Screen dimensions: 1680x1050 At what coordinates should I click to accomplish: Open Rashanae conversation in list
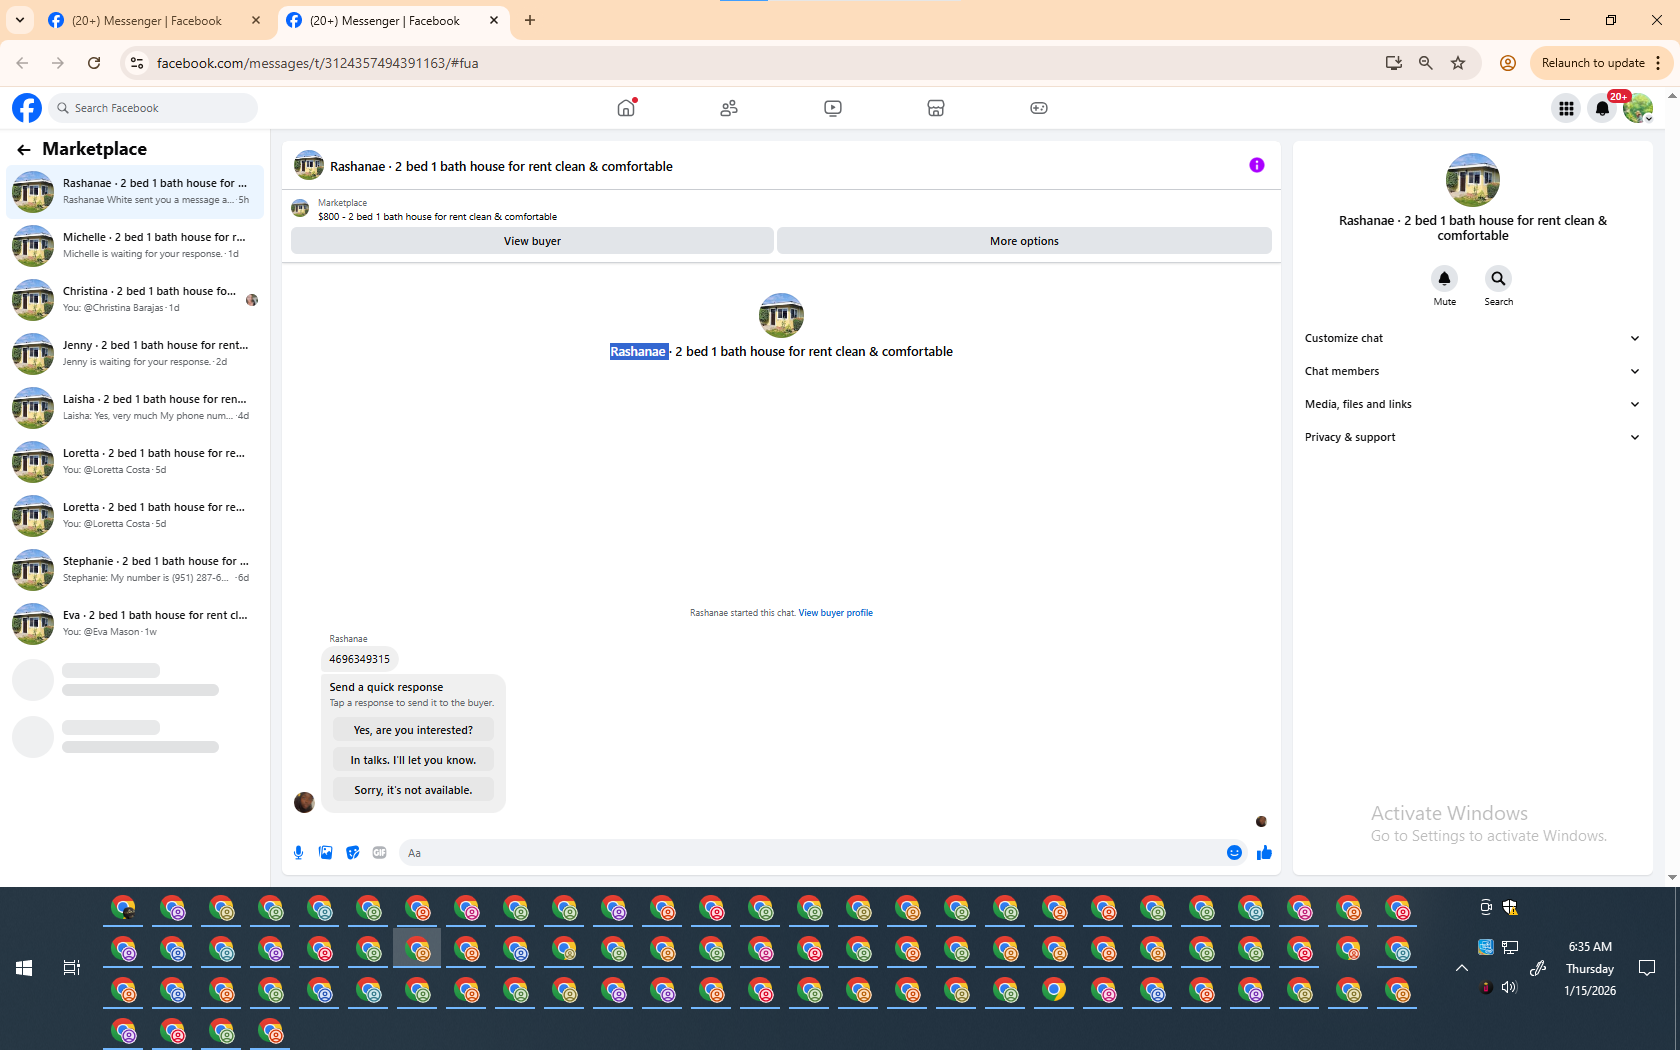click(135, 191)
